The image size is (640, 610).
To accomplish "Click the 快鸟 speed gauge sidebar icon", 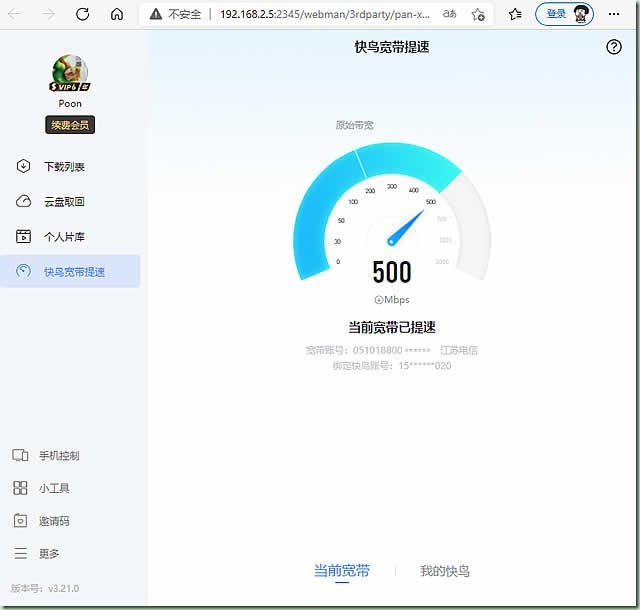I will click(x=23, y=271).
